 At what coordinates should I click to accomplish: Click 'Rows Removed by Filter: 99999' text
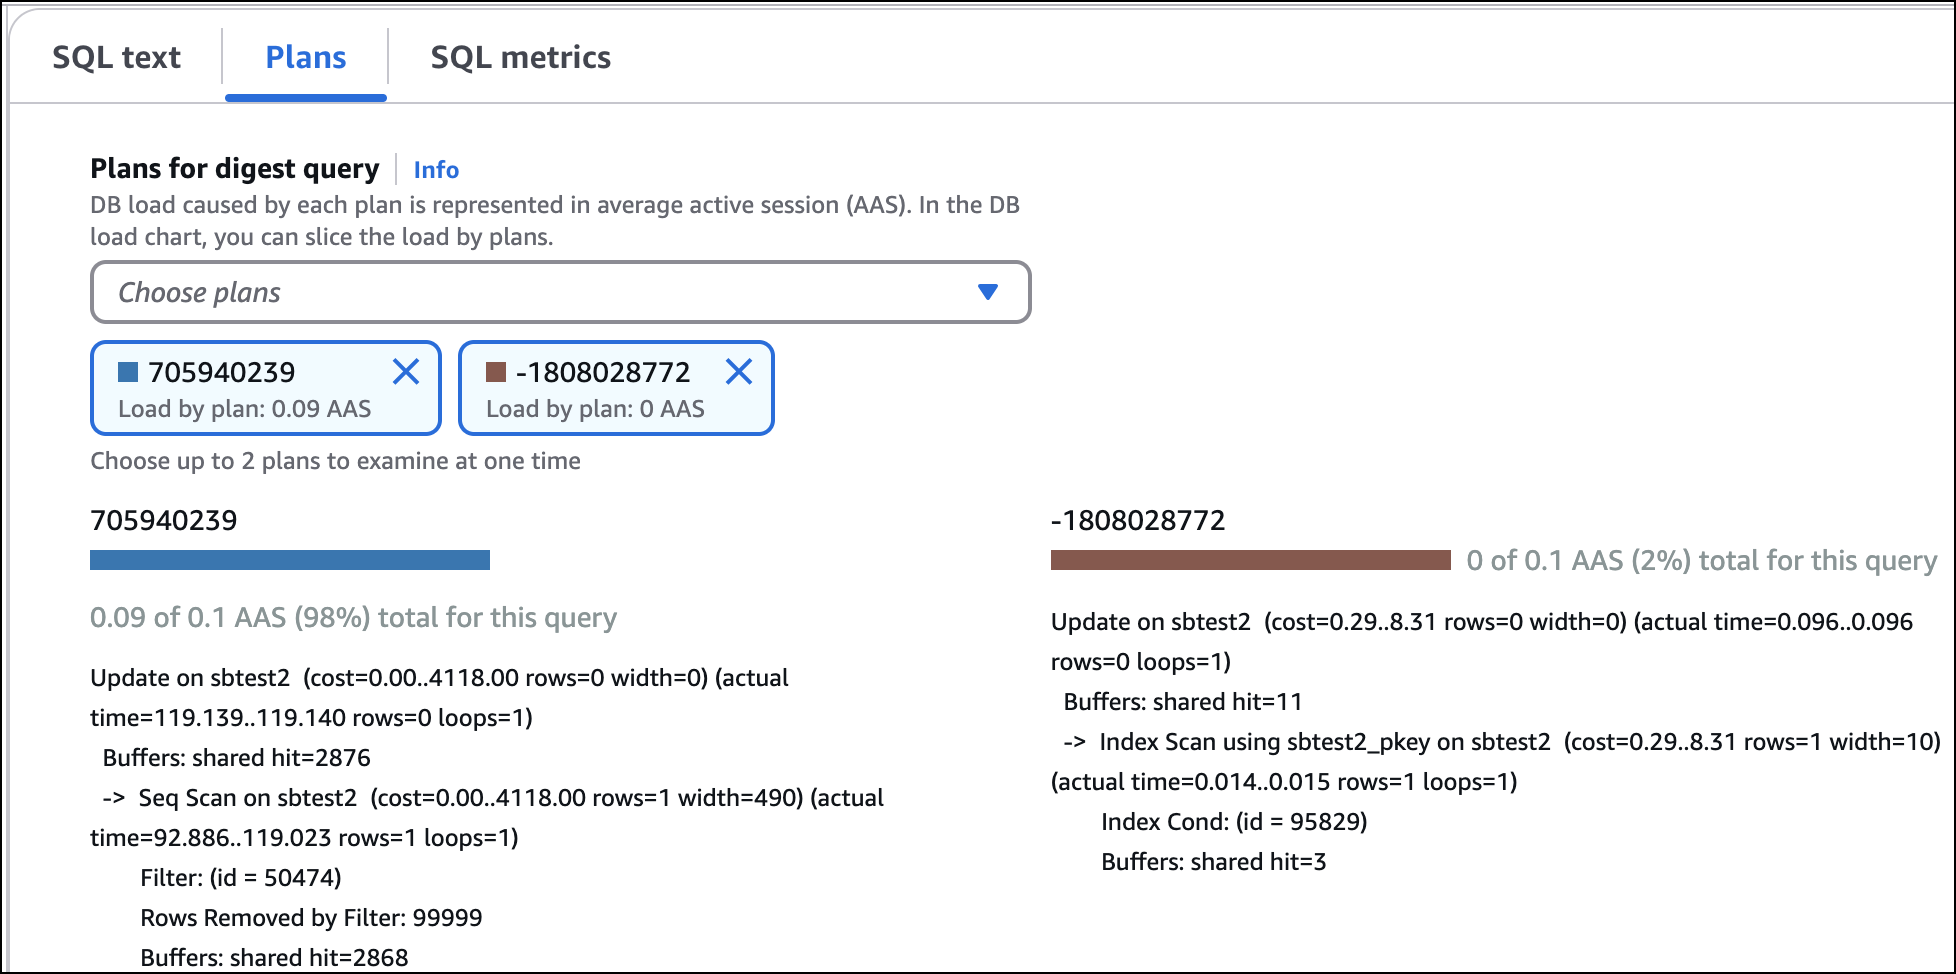(311, 918)
